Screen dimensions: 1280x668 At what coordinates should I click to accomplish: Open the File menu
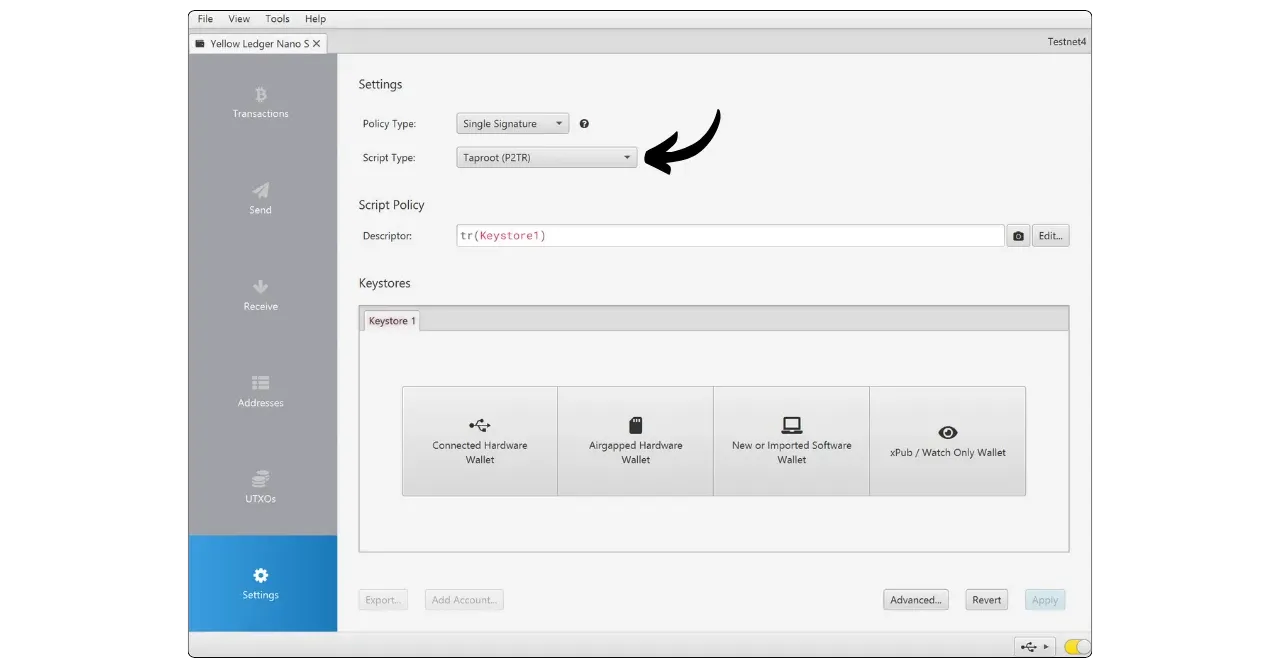(205, 19)
